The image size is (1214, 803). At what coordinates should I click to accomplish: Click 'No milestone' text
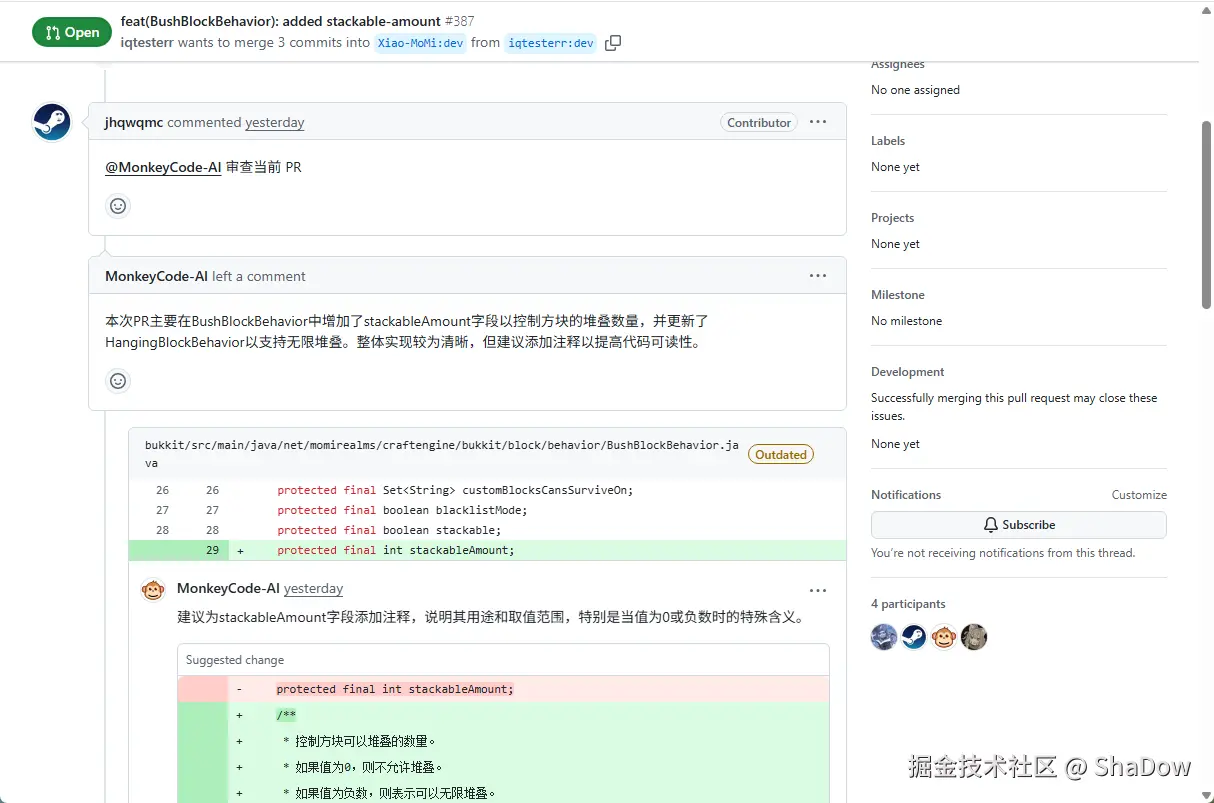906,321
